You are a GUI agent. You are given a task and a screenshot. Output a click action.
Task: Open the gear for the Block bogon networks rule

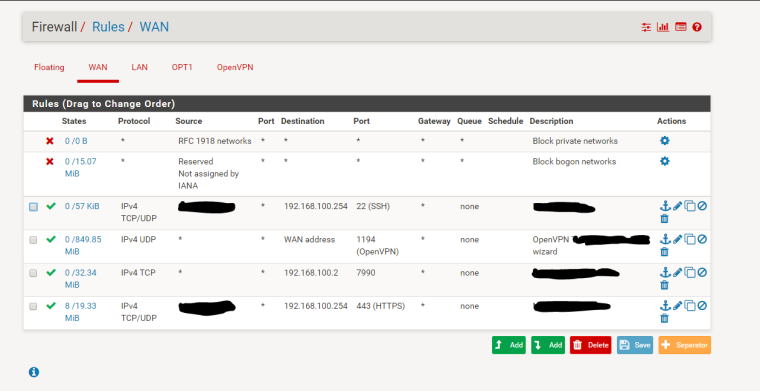tap(665, 161)
